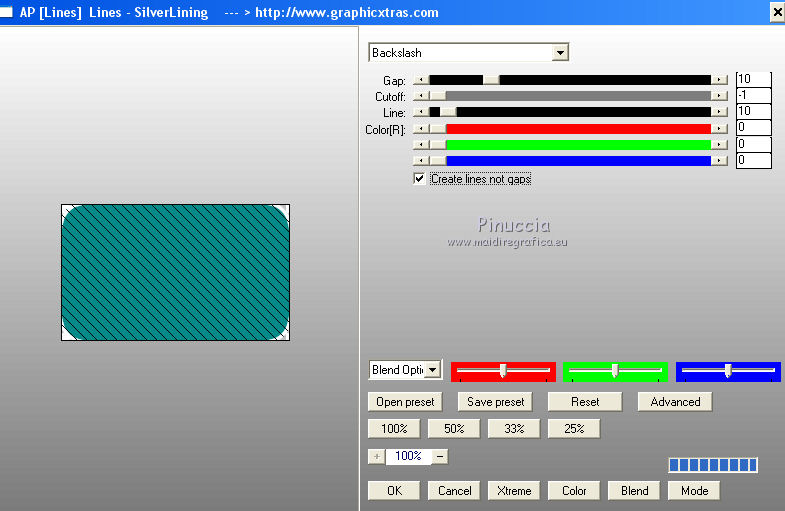Click the minus zoom button

click(x=440, y=456)
